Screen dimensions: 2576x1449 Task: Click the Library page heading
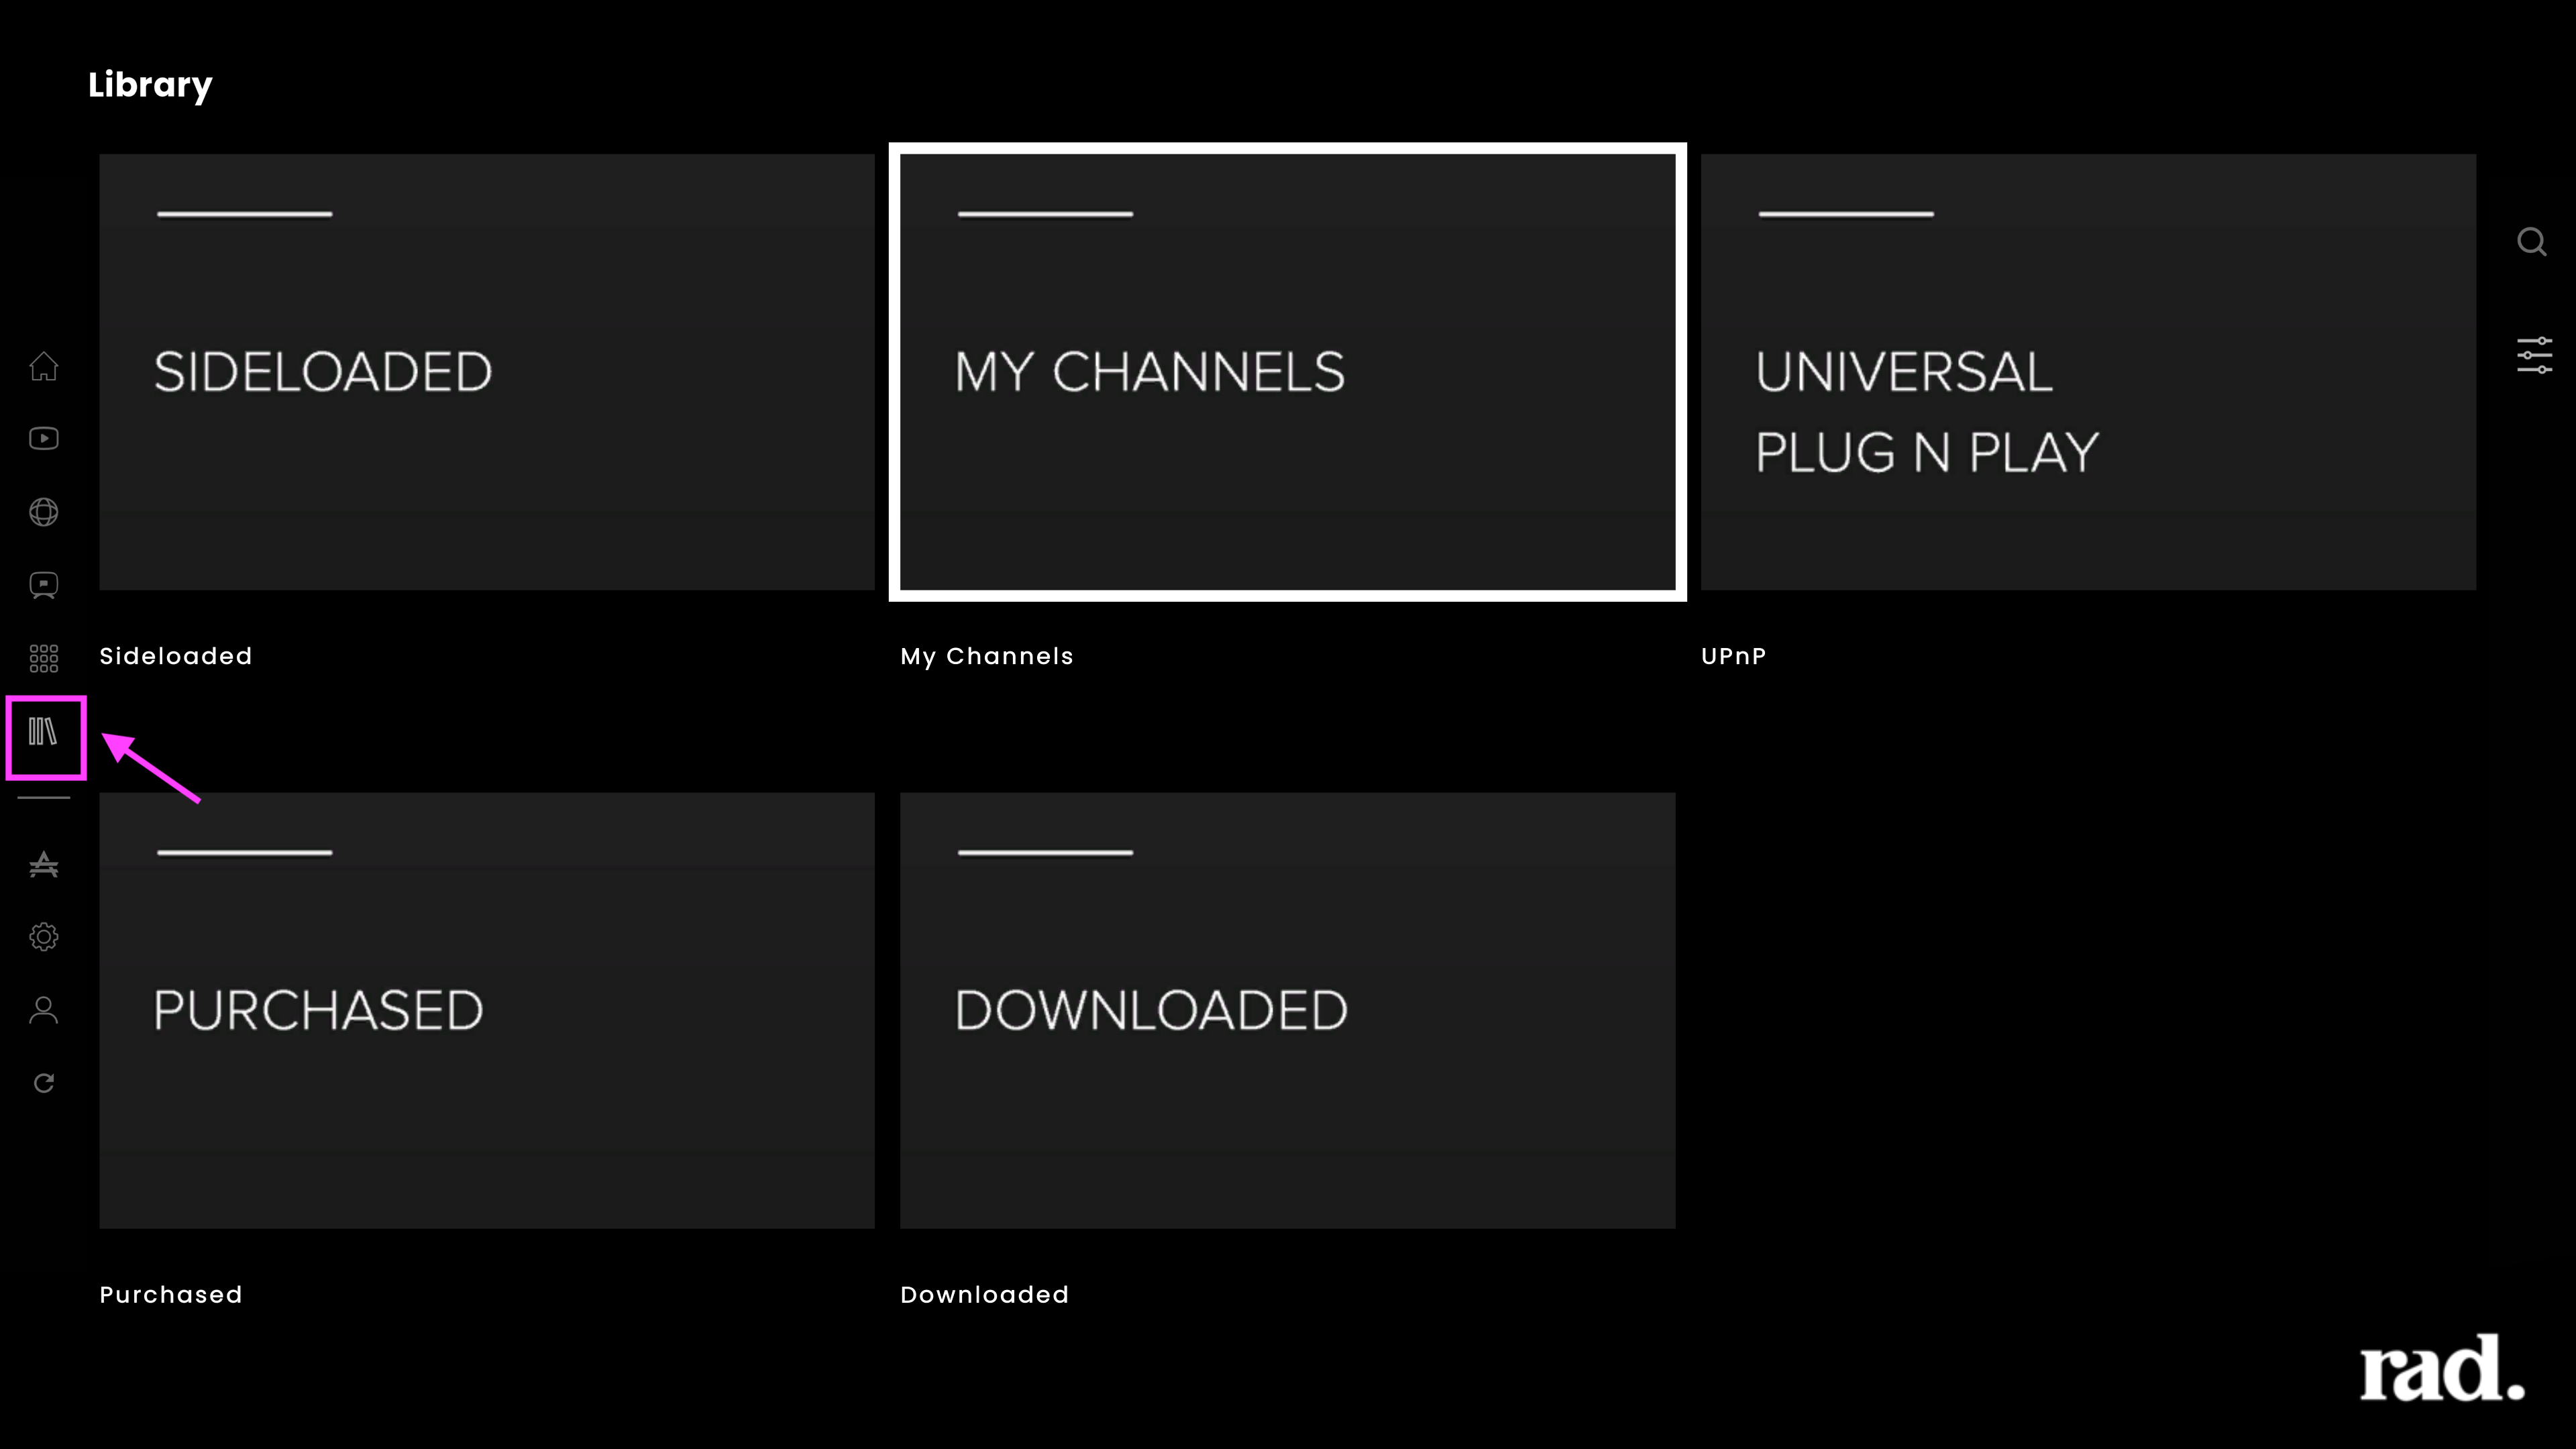click(x=150, y=85)
